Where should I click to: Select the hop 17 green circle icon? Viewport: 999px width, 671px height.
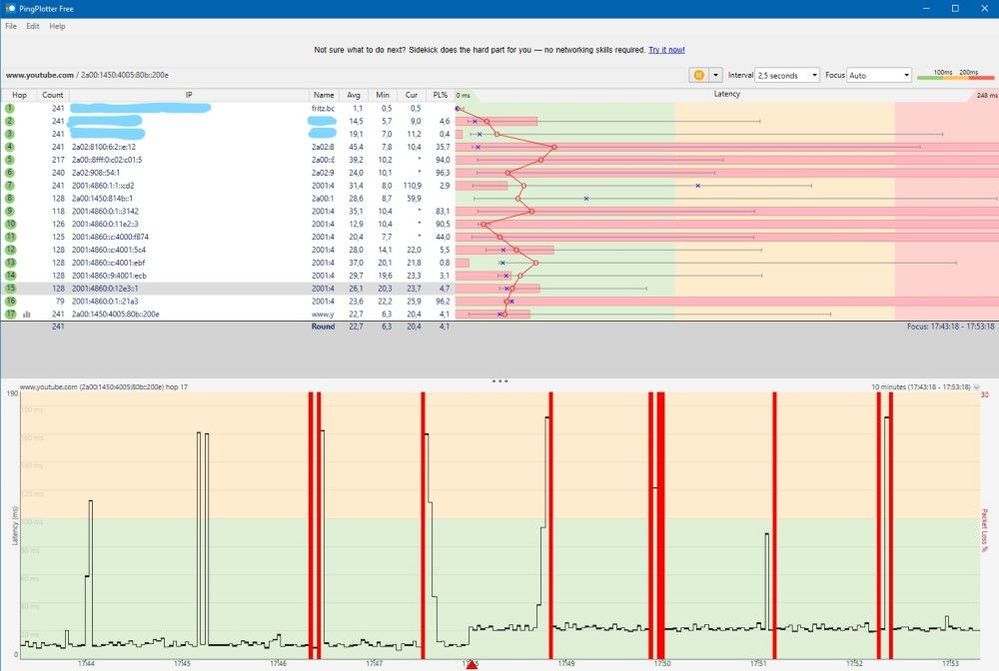[10, 314]
